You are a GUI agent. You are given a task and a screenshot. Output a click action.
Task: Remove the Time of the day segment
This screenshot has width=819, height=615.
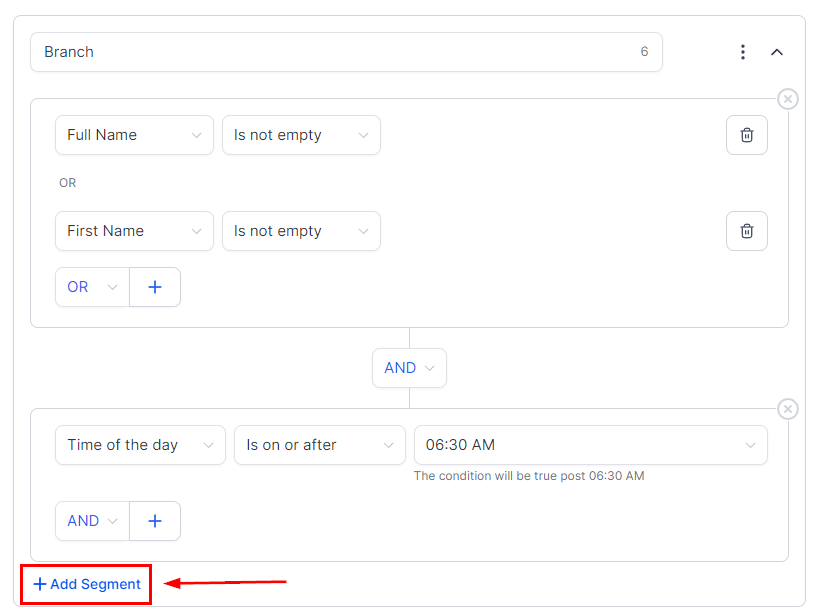pos(788,409)
